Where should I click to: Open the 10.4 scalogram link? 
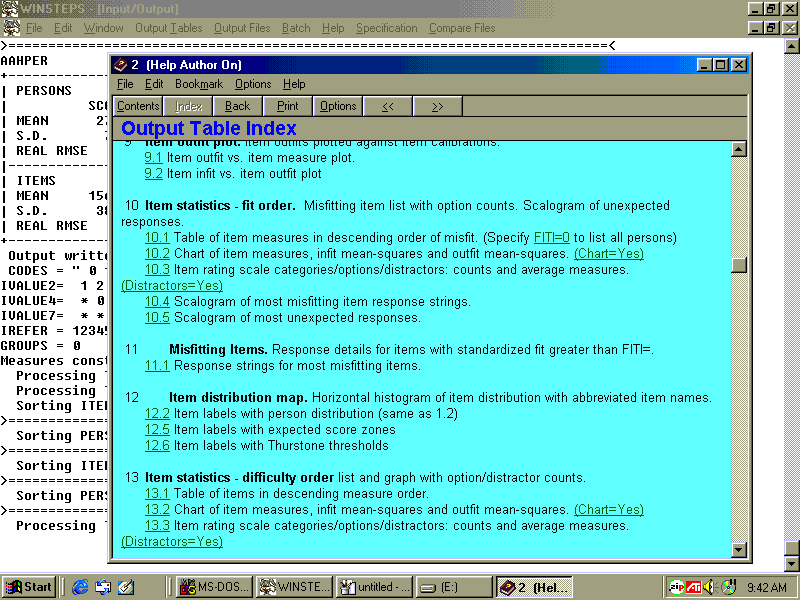[157, 302]
